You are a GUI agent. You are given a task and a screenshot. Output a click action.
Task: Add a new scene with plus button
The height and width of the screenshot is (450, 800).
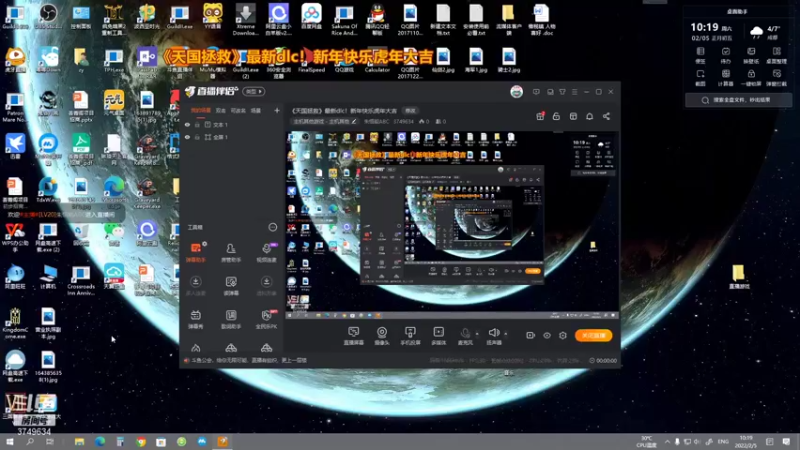[x=277, y=110]
